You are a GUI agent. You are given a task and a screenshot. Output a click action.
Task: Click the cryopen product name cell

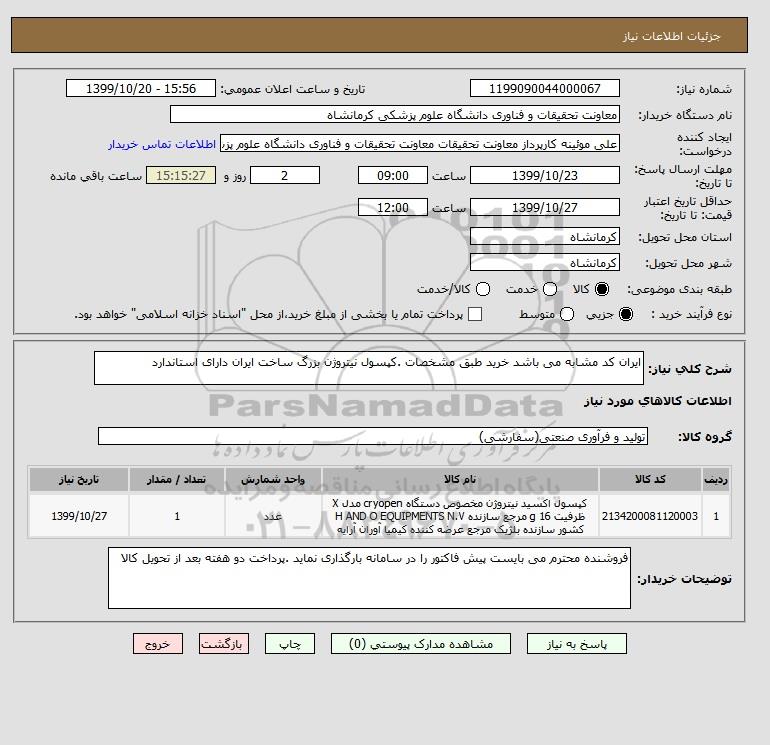(x=460, y=516)
